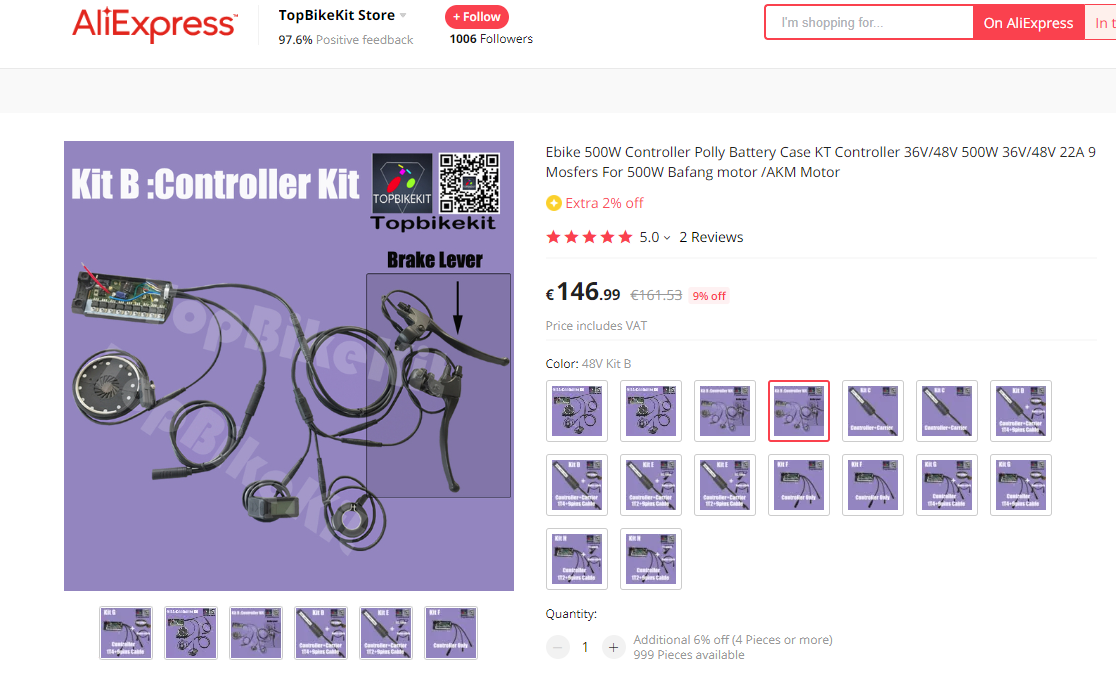Screen dimensions: 1116x684
Task: Click the red five-star rating icons
Action: coord(589,237)
